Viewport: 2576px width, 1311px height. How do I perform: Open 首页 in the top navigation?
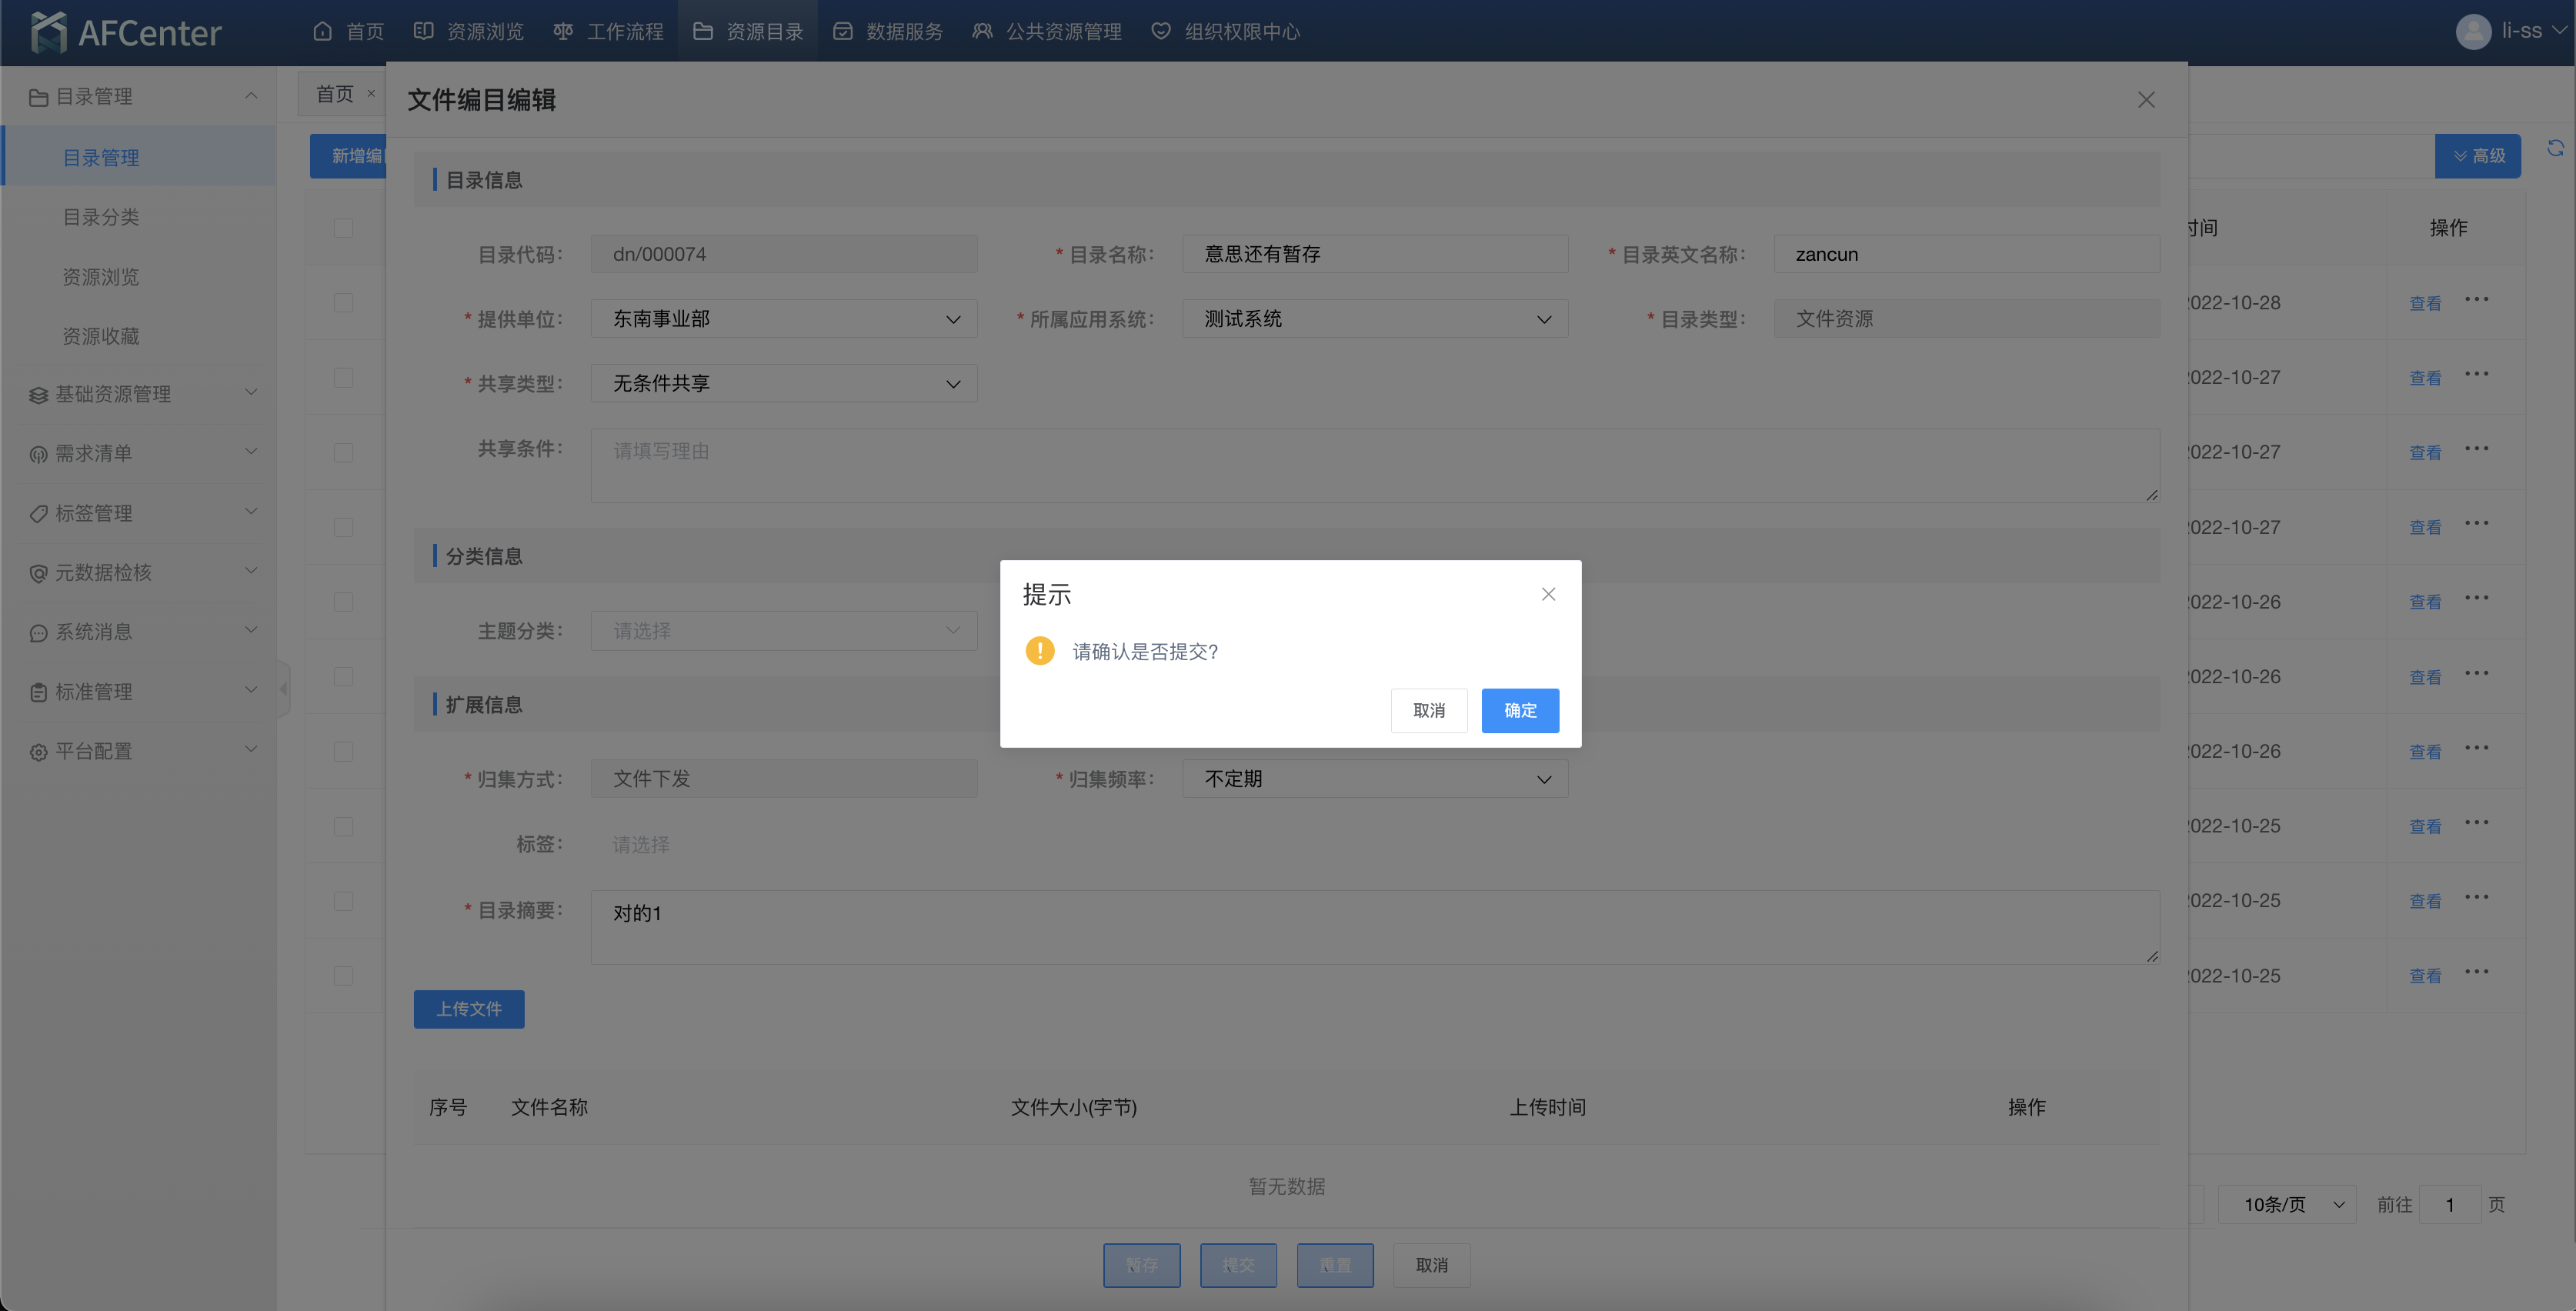click(x=348, y=31)
